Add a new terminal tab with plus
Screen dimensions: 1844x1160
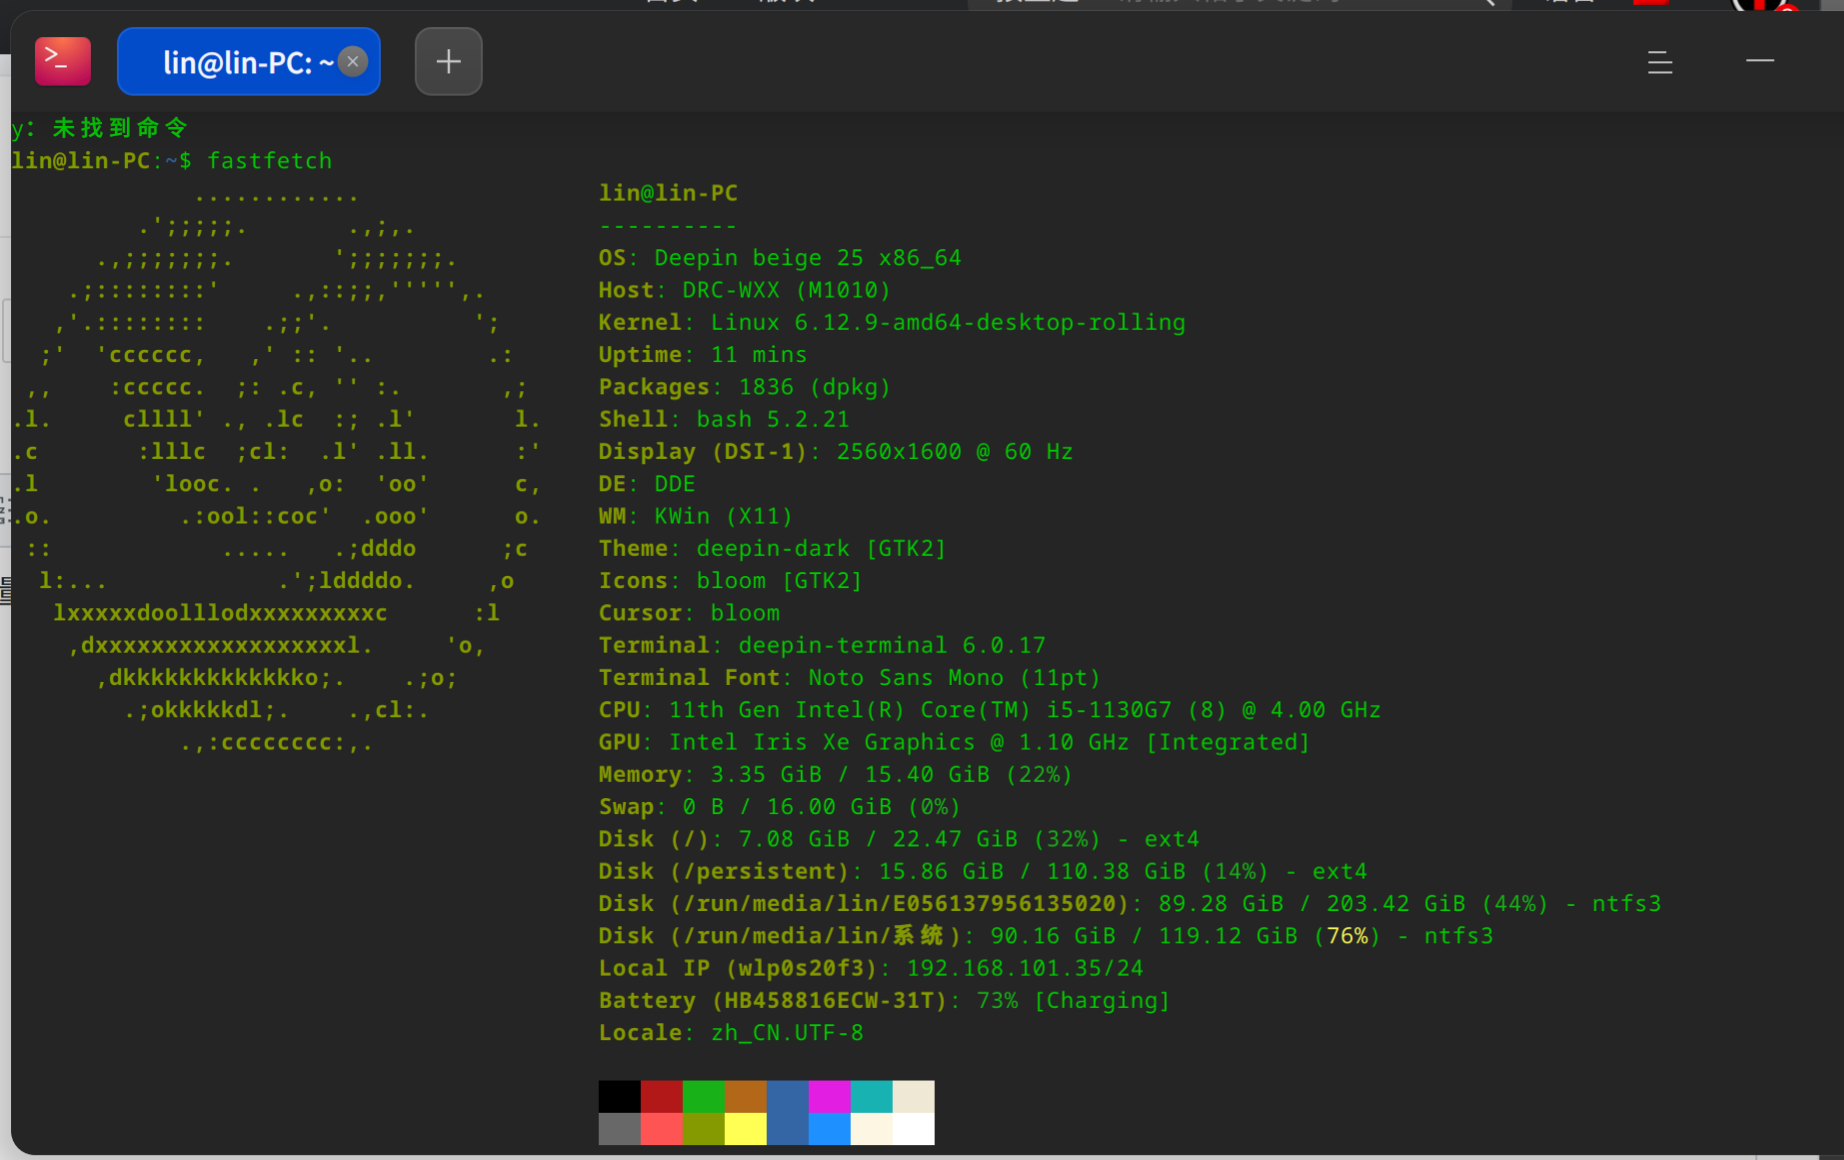448,62
